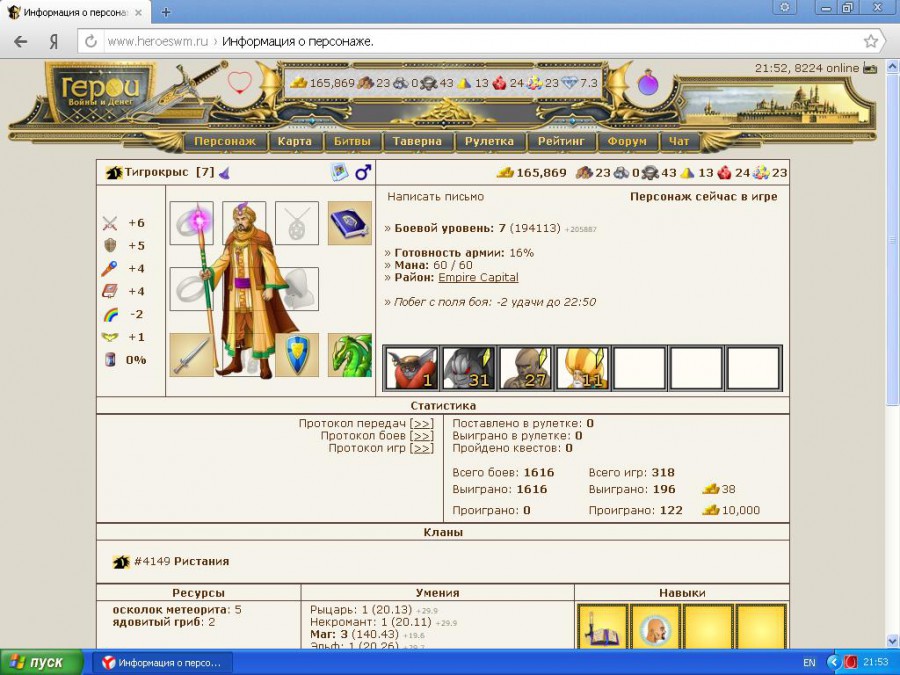
Task: Click the clan emblem beside #4149 Ристания
Action: [121, 562]
